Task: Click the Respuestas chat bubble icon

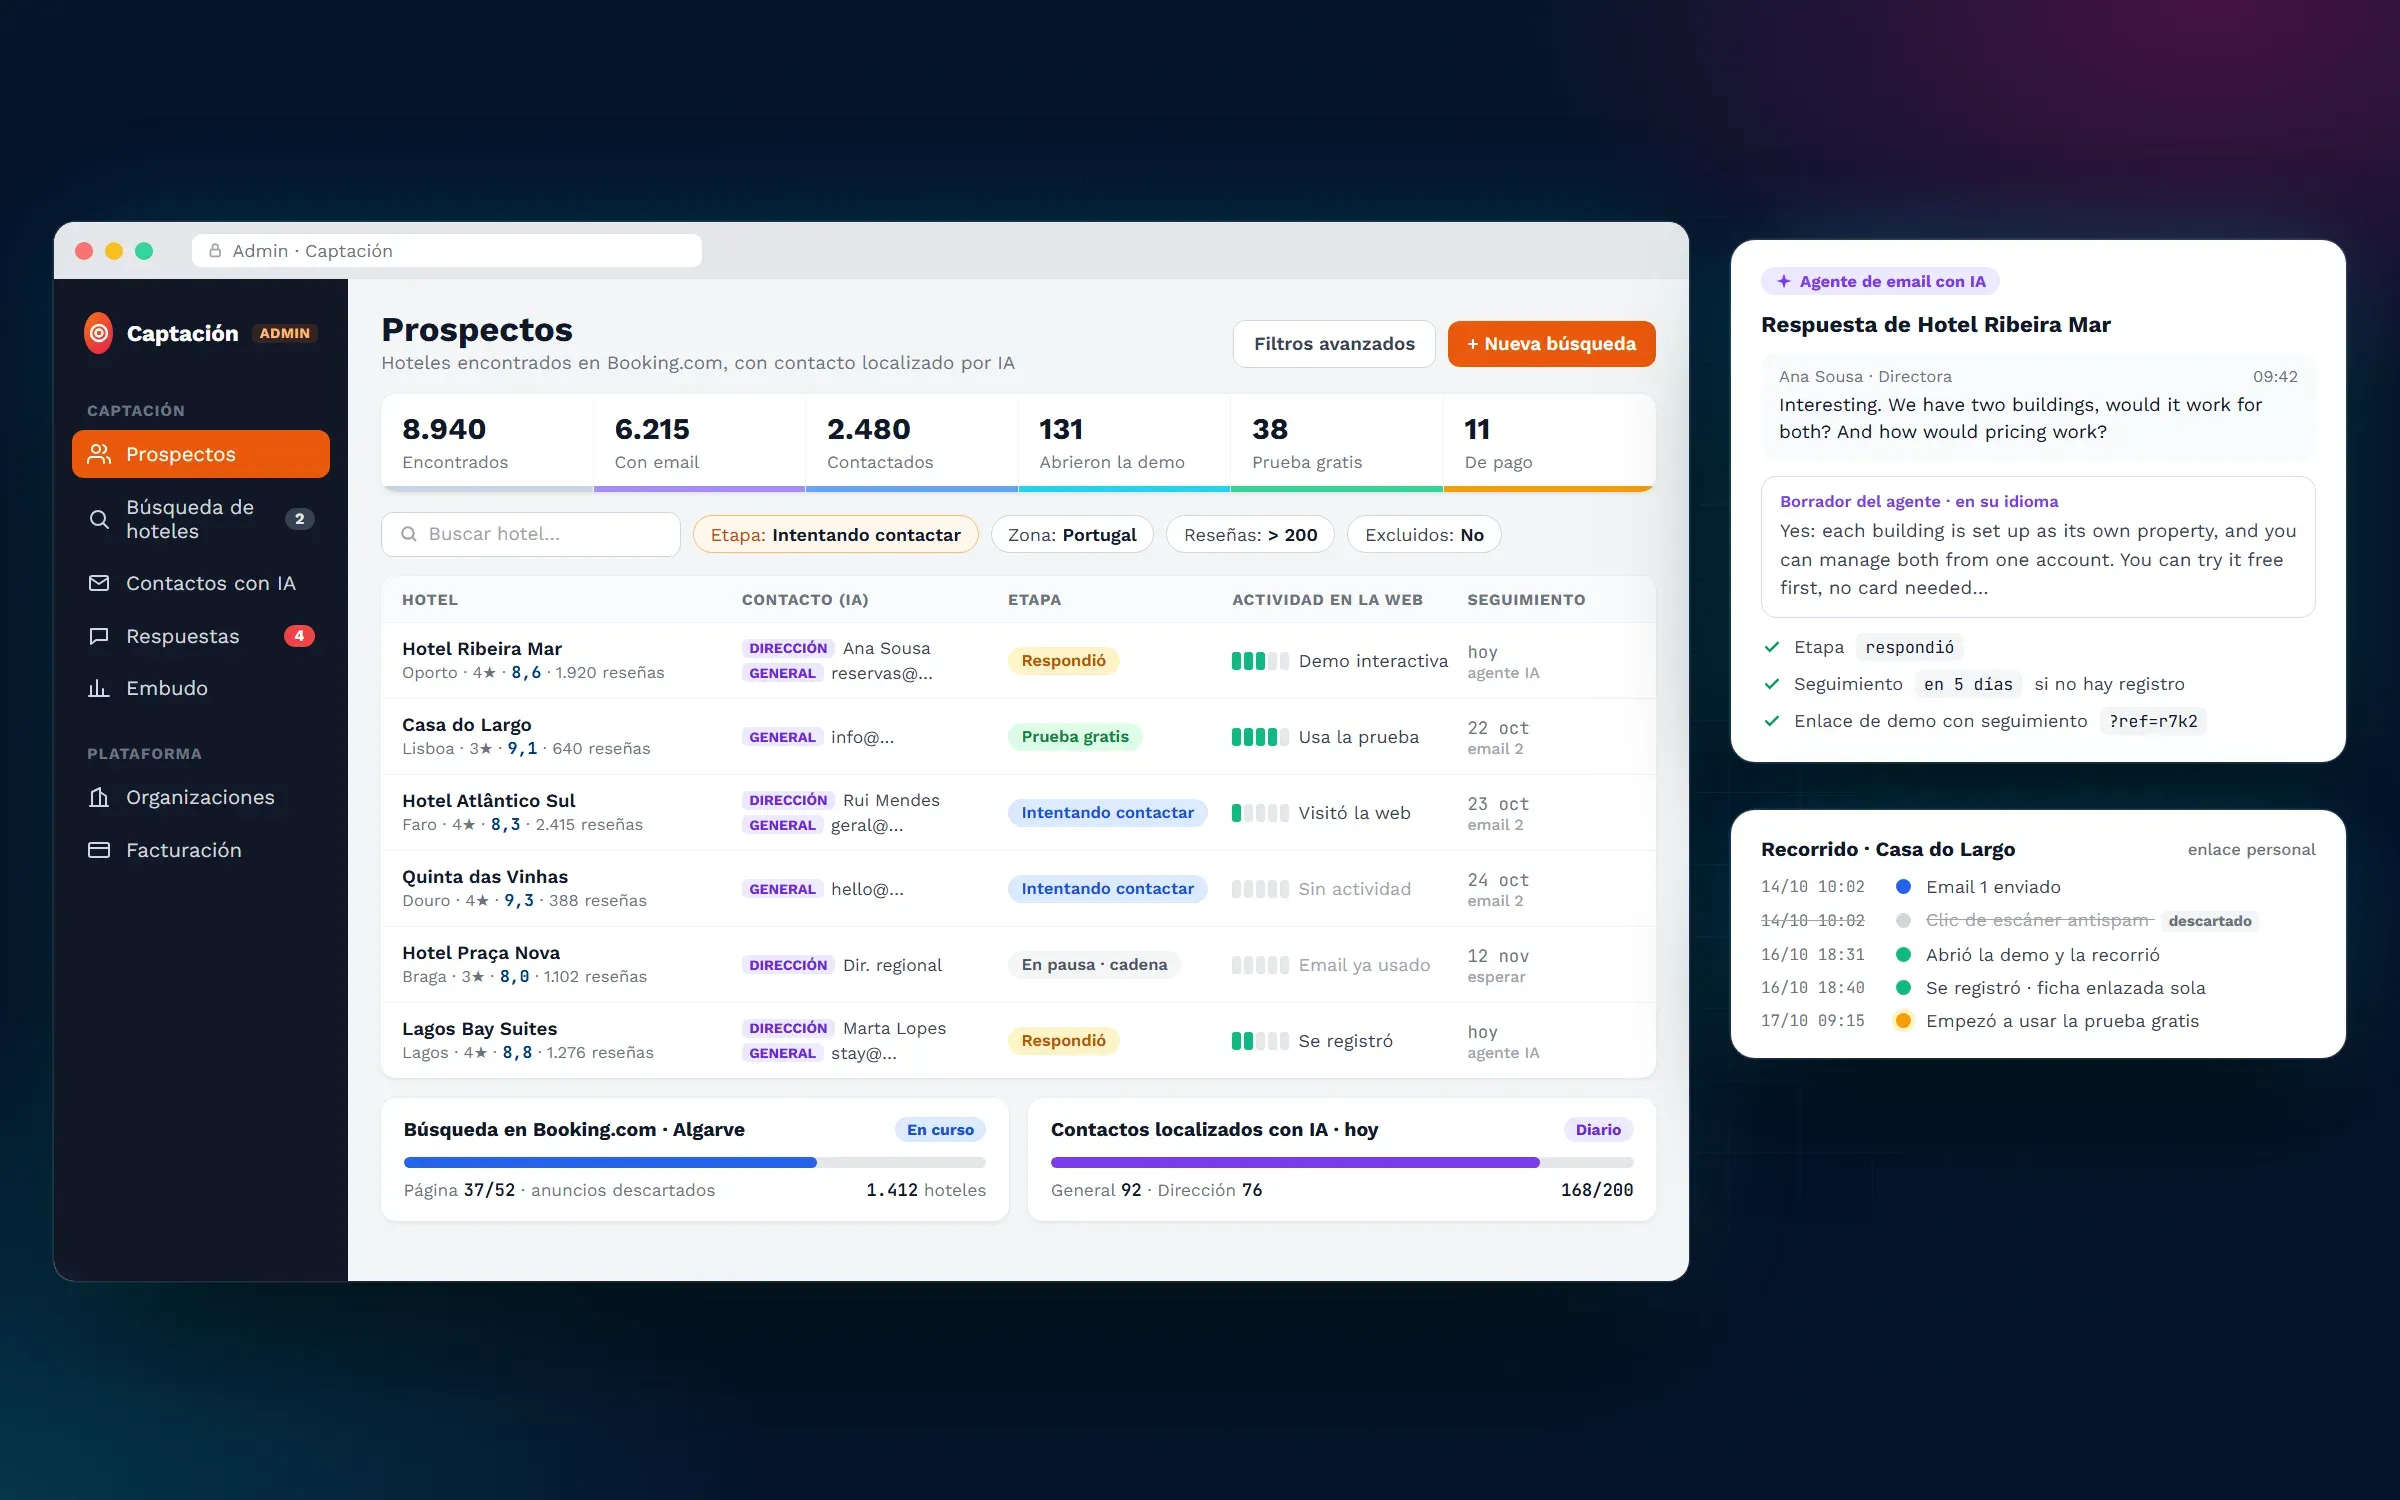Action: [99, 636]
